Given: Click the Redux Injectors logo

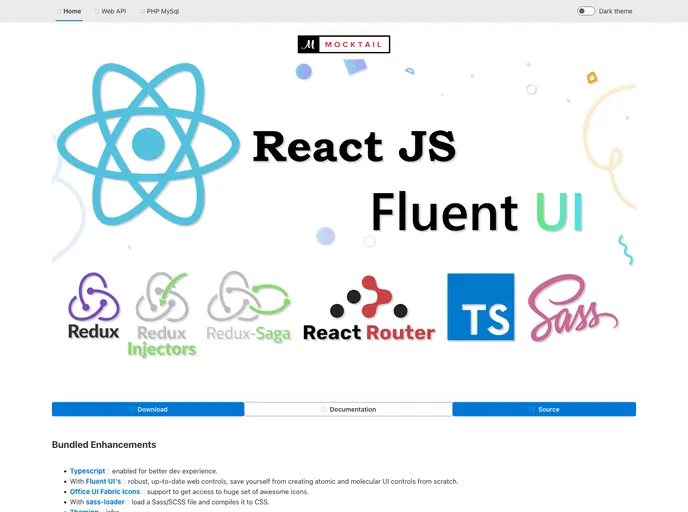Looking at the screenshot, I should pos(161,314).
